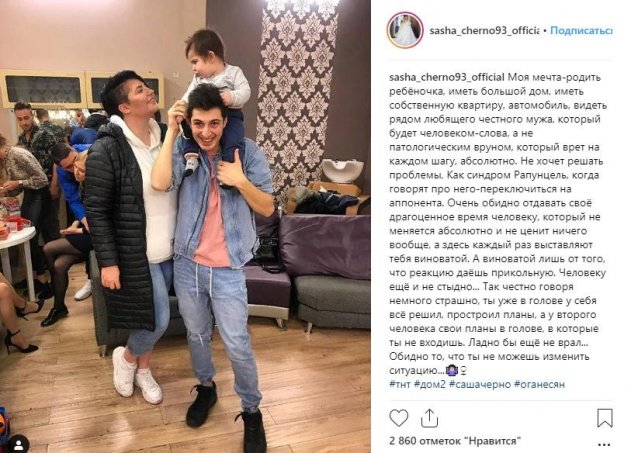This screenshot has width=631, height=453.
Task: Click the baby on the man's shoulders
Action: [x=215, y=93]
